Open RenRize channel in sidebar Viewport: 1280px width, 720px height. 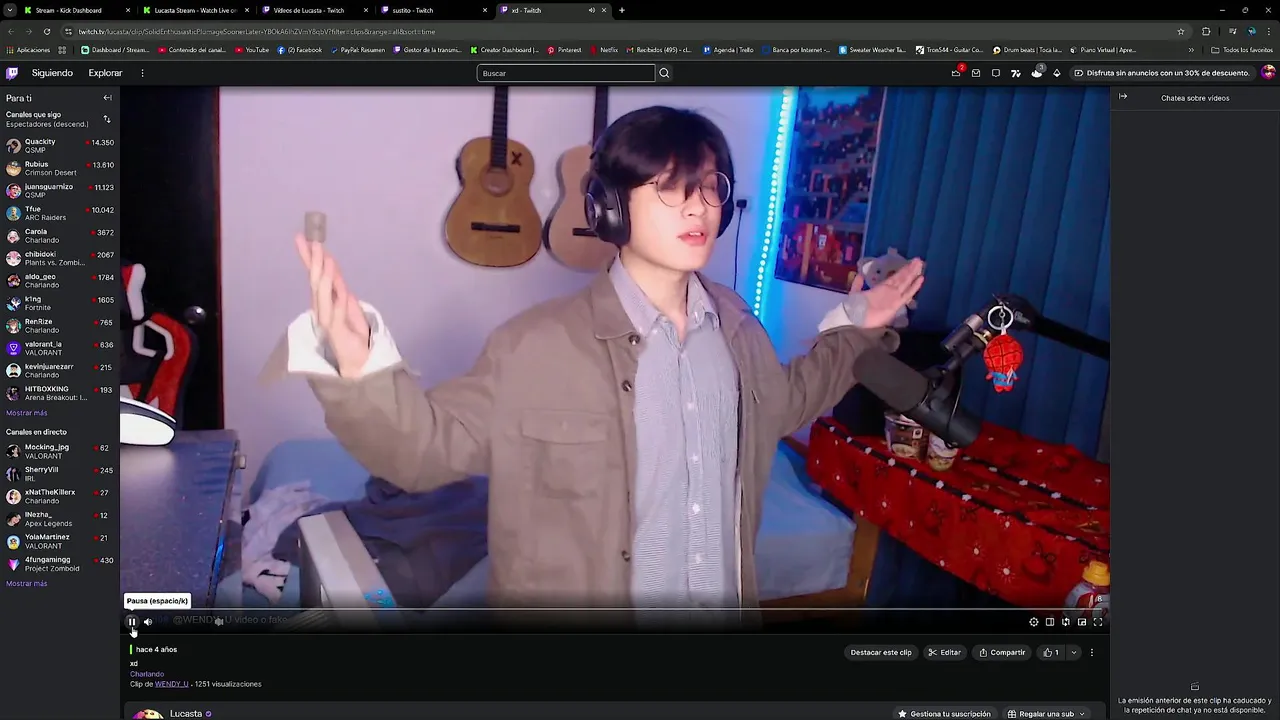[60, 326]
